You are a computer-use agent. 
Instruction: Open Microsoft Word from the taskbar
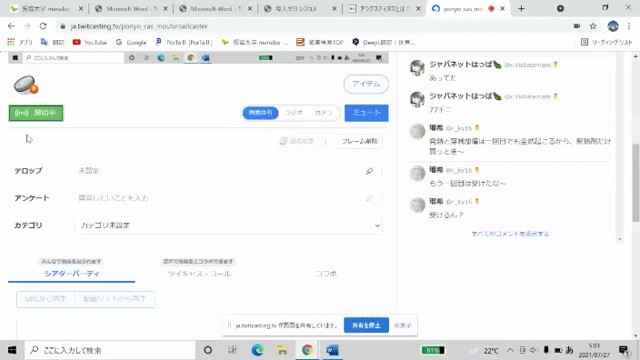click(332, 350)
